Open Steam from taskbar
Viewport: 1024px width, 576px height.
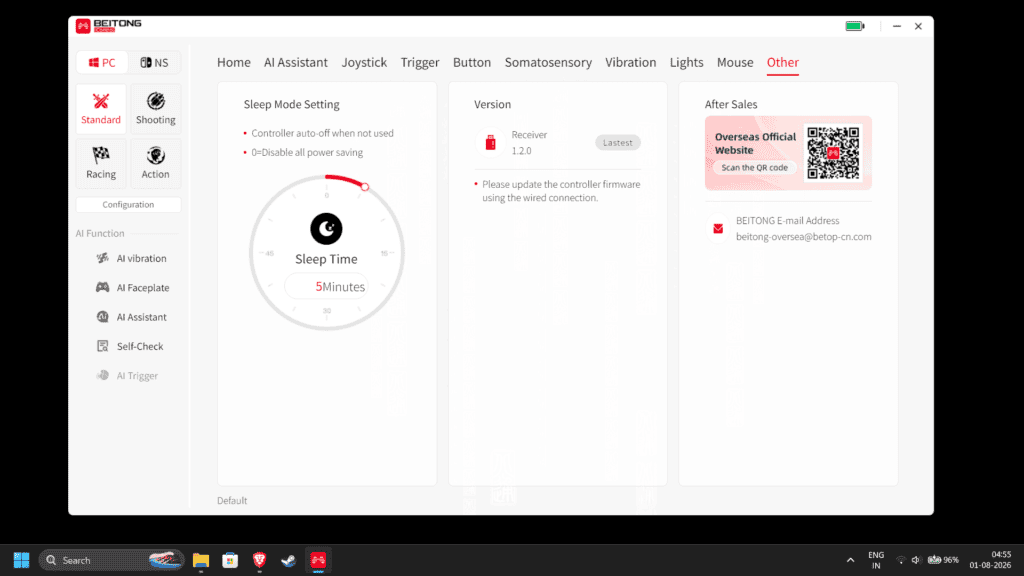tap(289, 560)
